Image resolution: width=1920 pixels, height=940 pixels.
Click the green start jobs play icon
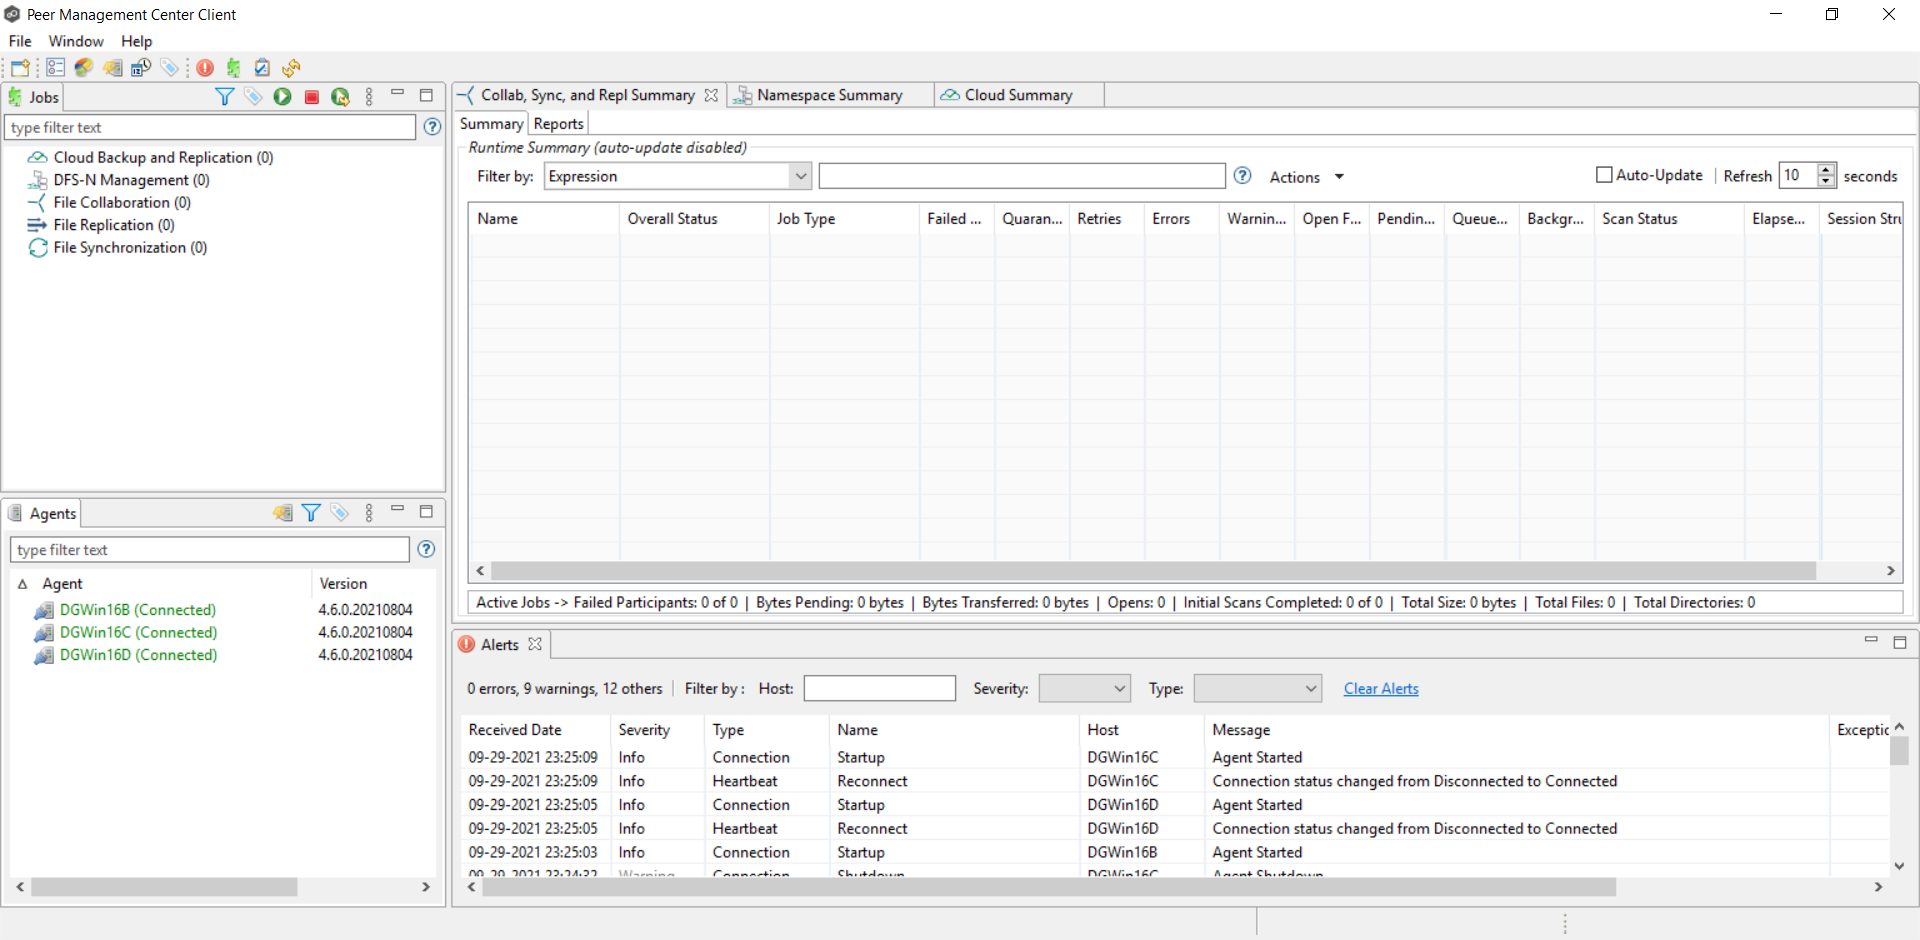(283, 97)
